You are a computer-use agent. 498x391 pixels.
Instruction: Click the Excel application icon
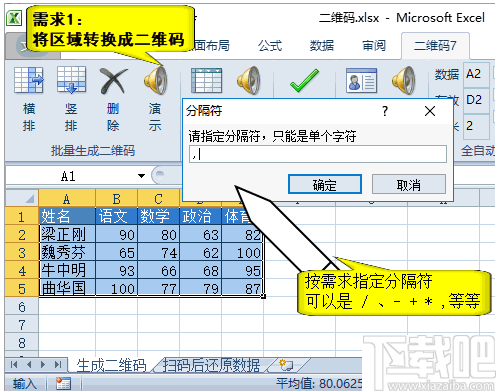pyautogui.click(x=14, y=18)
